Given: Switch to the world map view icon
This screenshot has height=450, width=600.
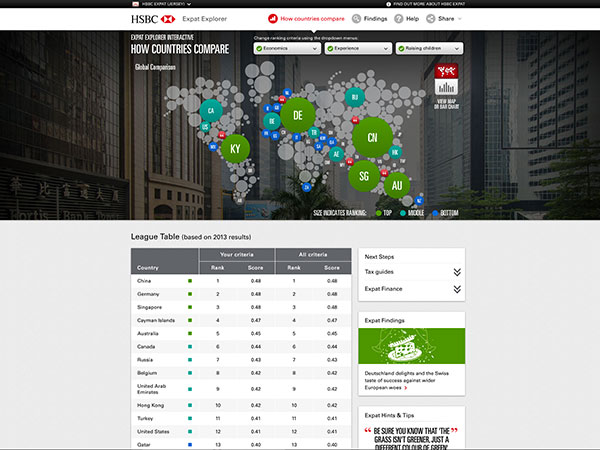Looking at the screenshot, I should (446, 72).
